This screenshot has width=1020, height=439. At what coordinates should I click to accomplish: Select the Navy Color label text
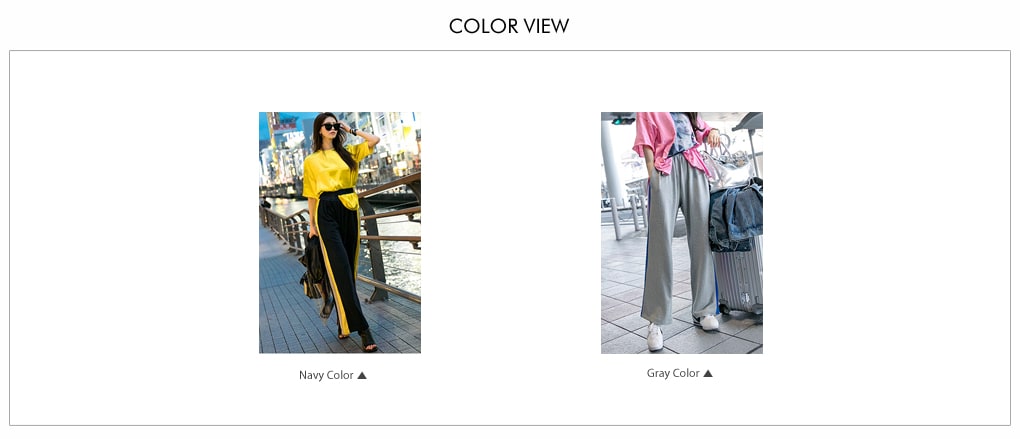click(326, 375)
